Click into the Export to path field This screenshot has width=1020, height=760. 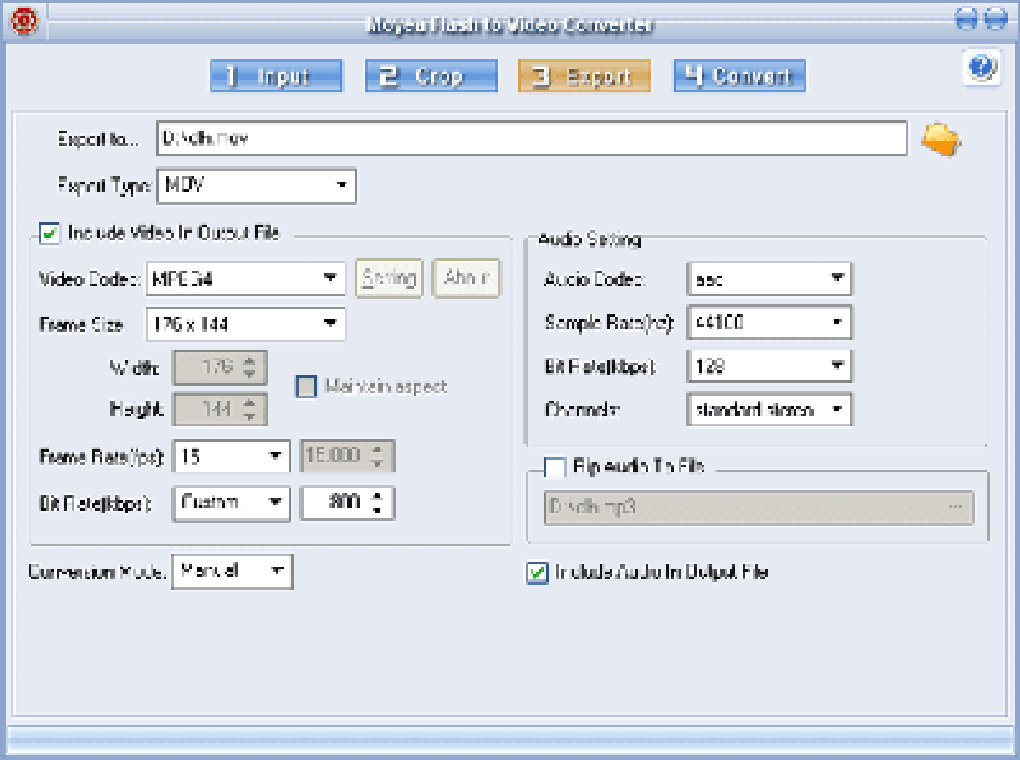click(531, 138)
